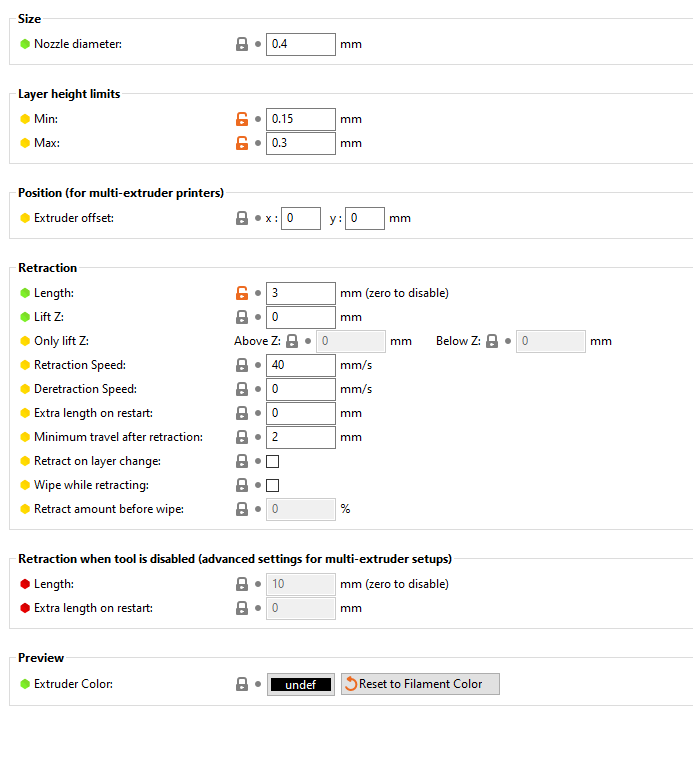Click the lock icon for Extruder Color

(x=241, y=684)
